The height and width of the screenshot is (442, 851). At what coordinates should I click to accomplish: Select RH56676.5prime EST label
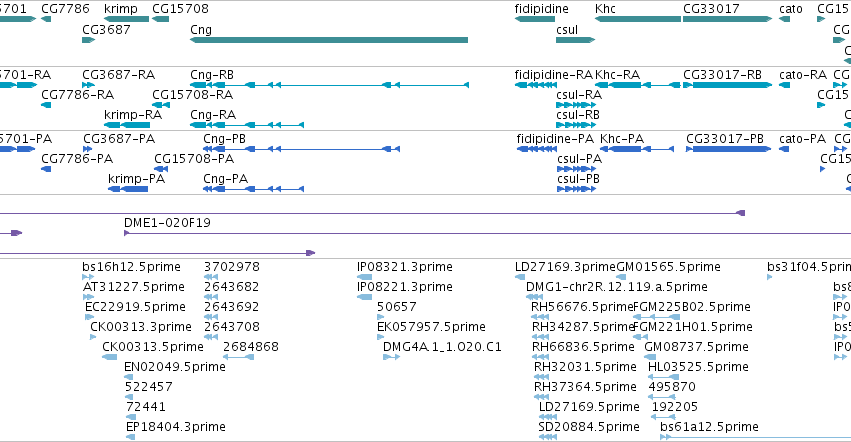click(x=582, y=307)
